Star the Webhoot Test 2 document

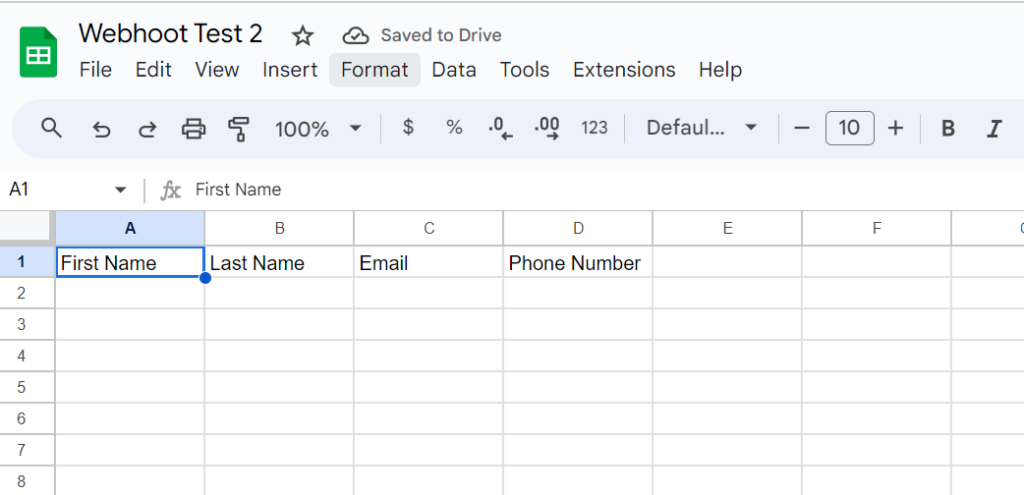click(302, 36)
